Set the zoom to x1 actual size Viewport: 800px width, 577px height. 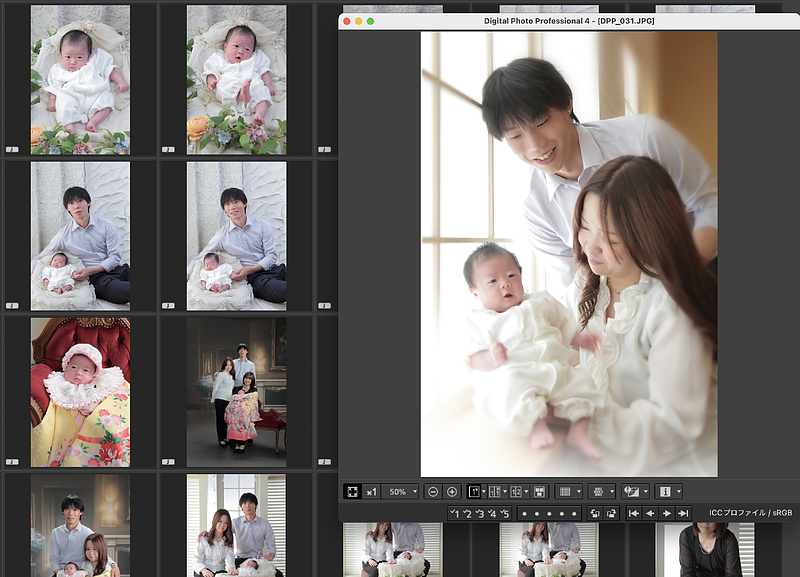(371, 492)
